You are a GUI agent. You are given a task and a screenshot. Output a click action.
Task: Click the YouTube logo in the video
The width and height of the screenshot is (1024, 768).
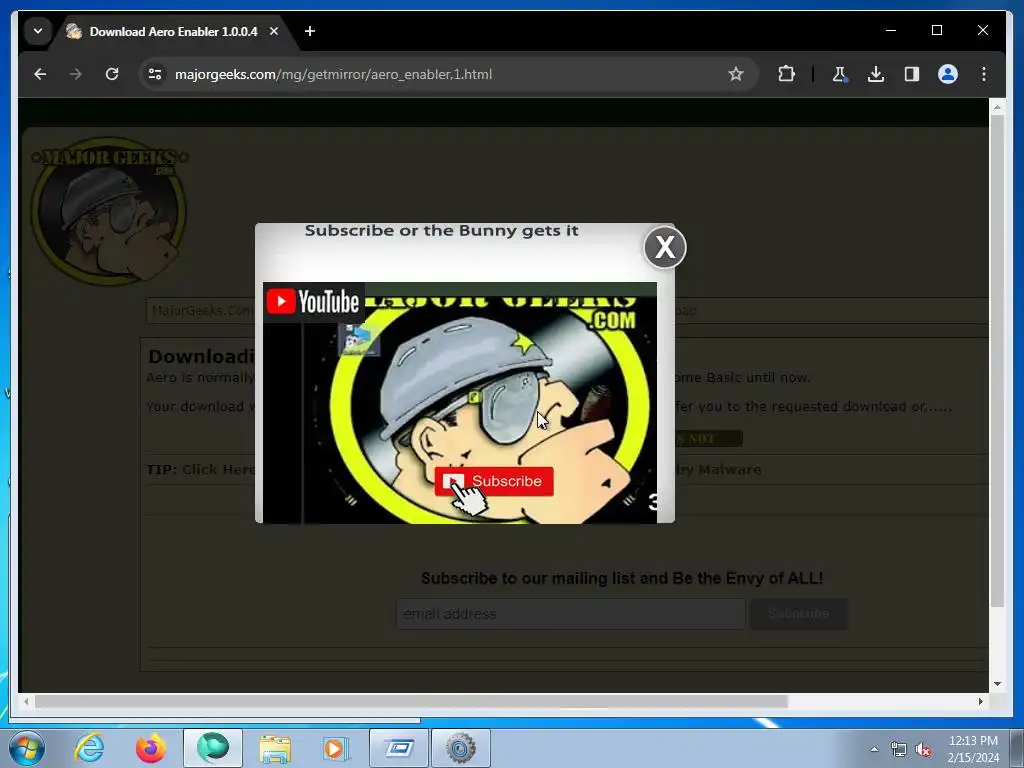(313, 302)
